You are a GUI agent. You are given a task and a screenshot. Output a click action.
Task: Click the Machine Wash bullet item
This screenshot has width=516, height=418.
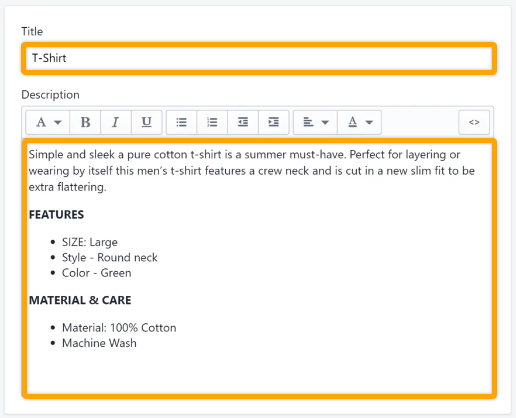[99, 343]
